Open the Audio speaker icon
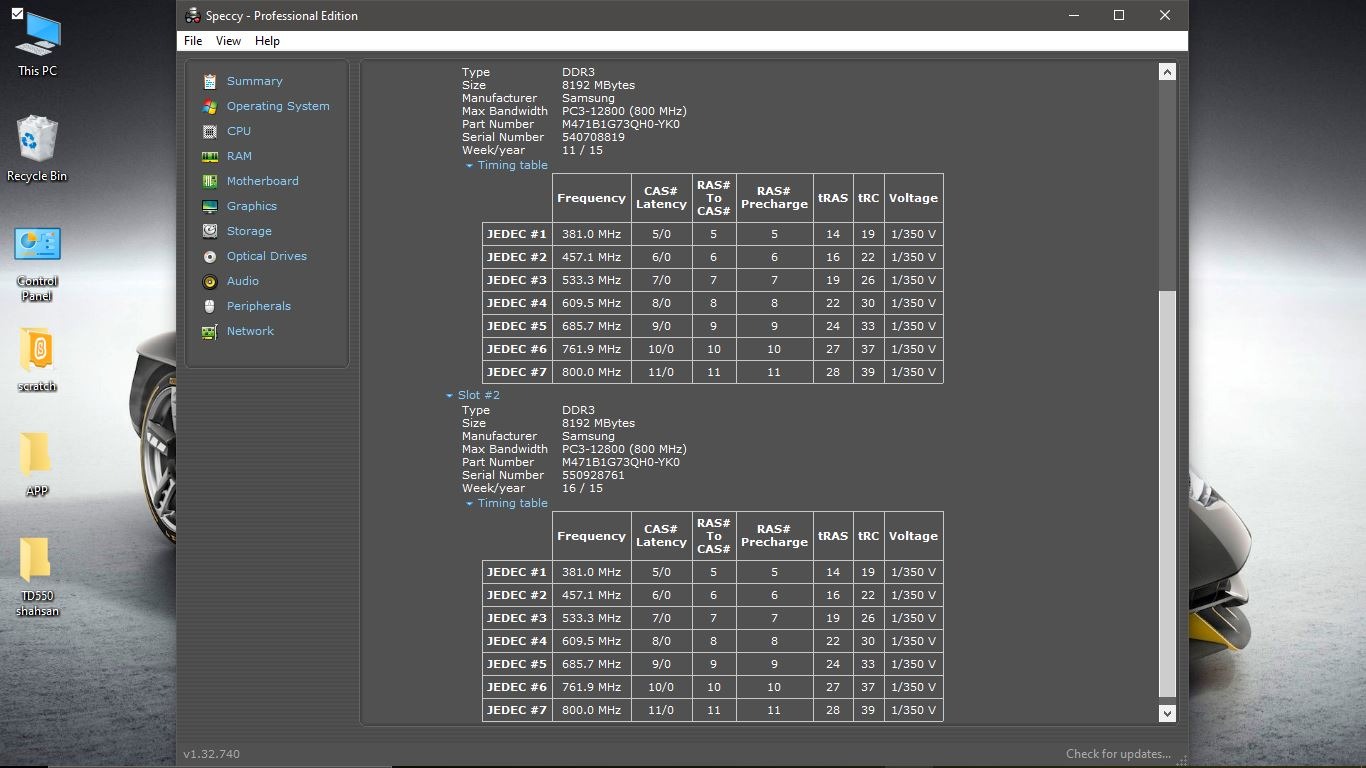Screen dimensions: 1366x768 pyautogui.click(x=209, y=281)
